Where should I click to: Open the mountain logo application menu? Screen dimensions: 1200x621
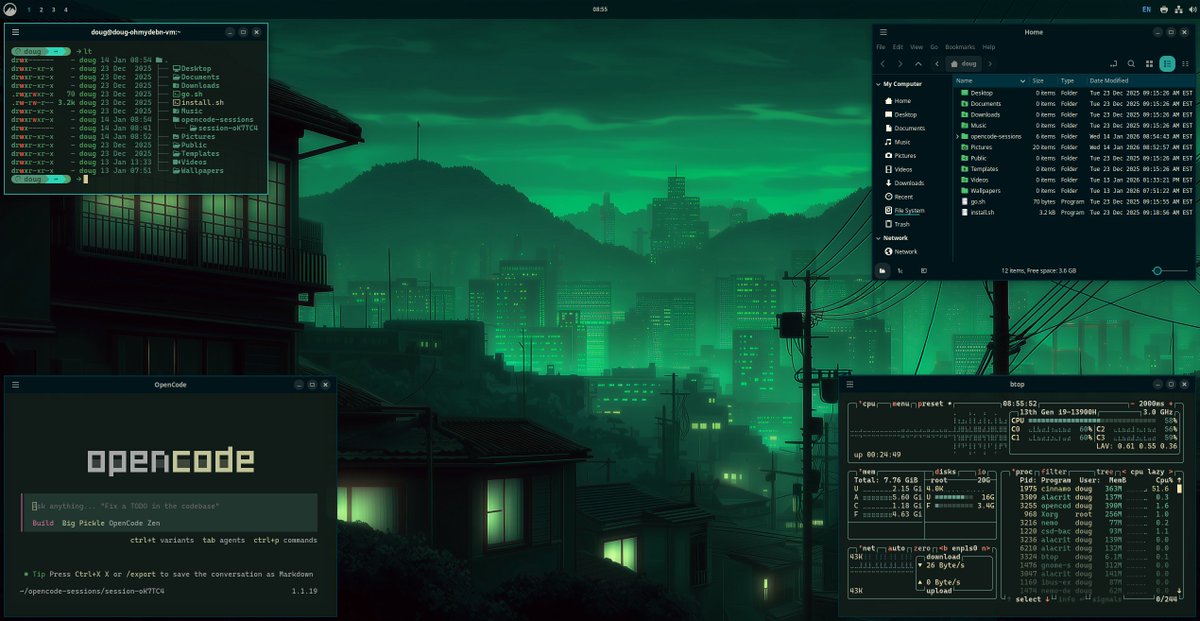[x=10, y=9]
